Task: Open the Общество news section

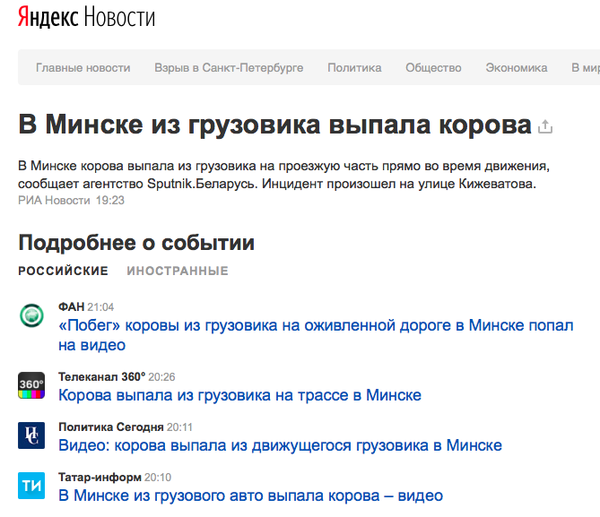Action: point(433,68)
